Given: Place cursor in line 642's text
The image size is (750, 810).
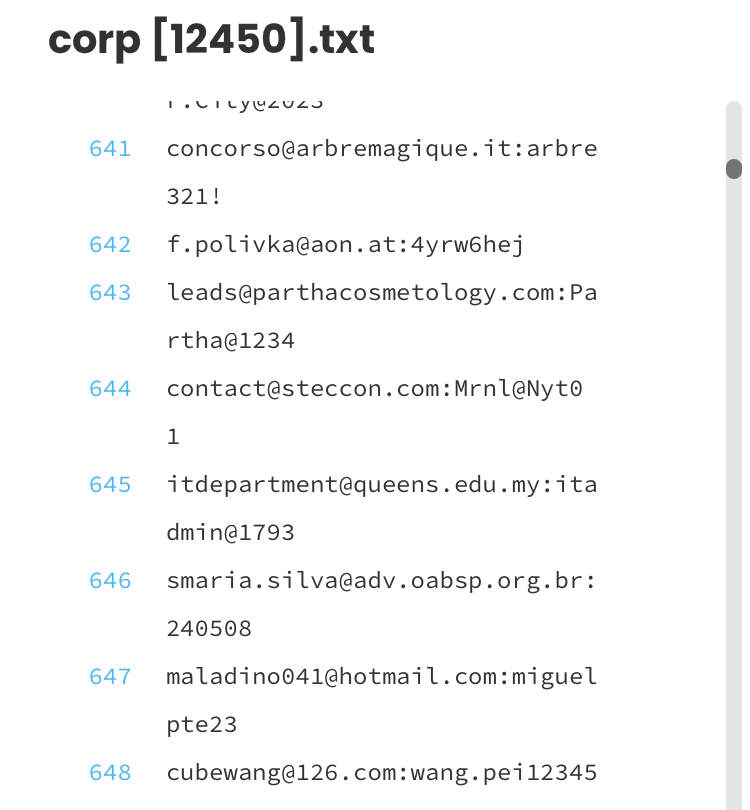Looking at the screenshot, I should (x=345, y=245).
